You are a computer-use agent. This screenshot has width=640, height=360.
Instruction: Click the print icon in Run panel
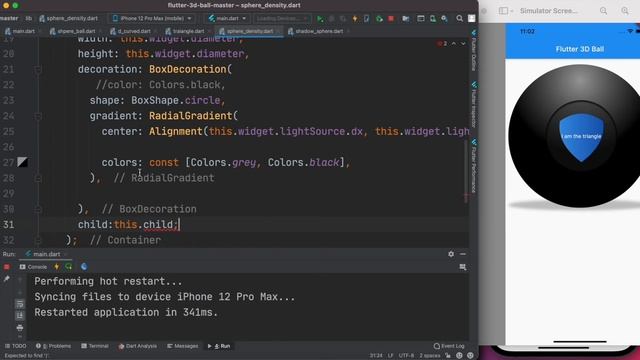click(x=20, y=327)
